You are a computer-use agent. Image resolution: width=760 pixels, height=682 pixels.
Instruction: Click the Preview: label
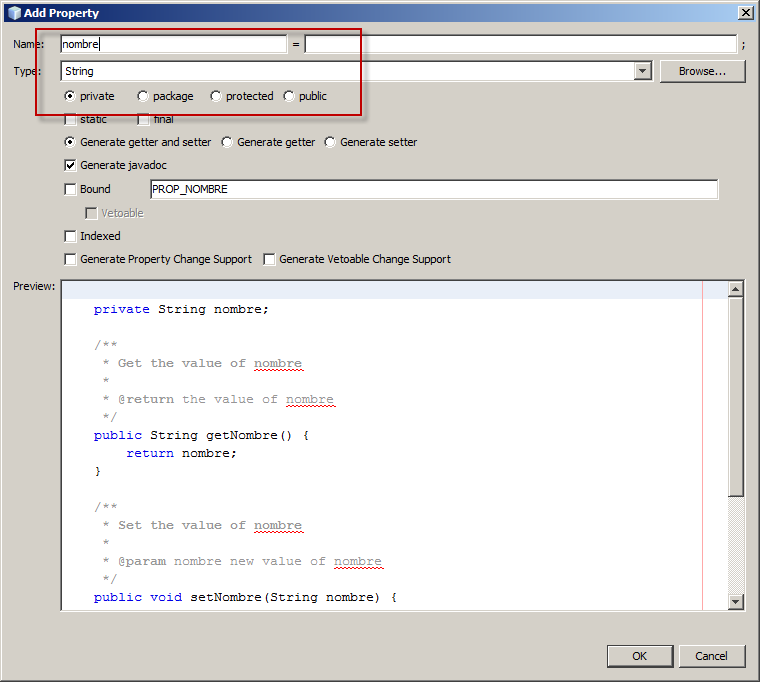tap(34, 286)
